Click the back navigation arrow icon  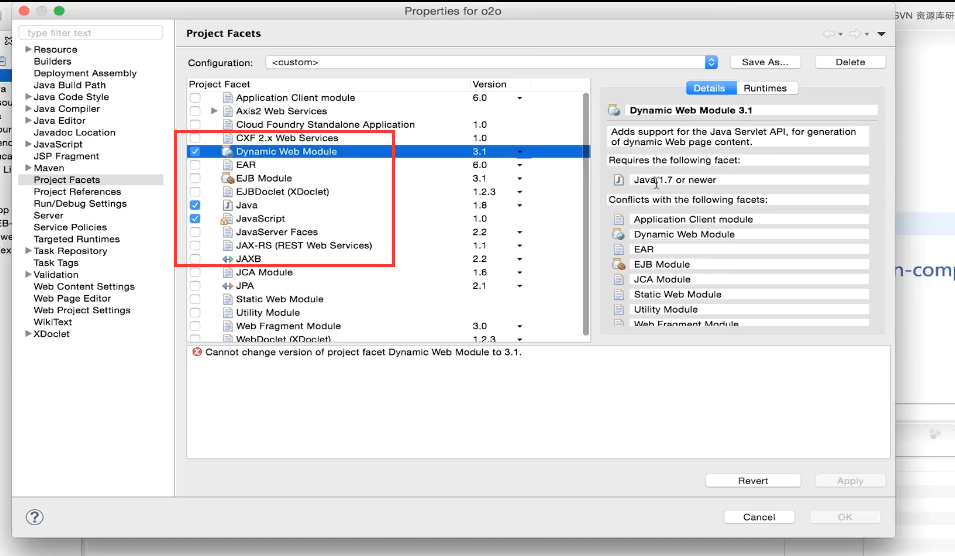point(828,34)
